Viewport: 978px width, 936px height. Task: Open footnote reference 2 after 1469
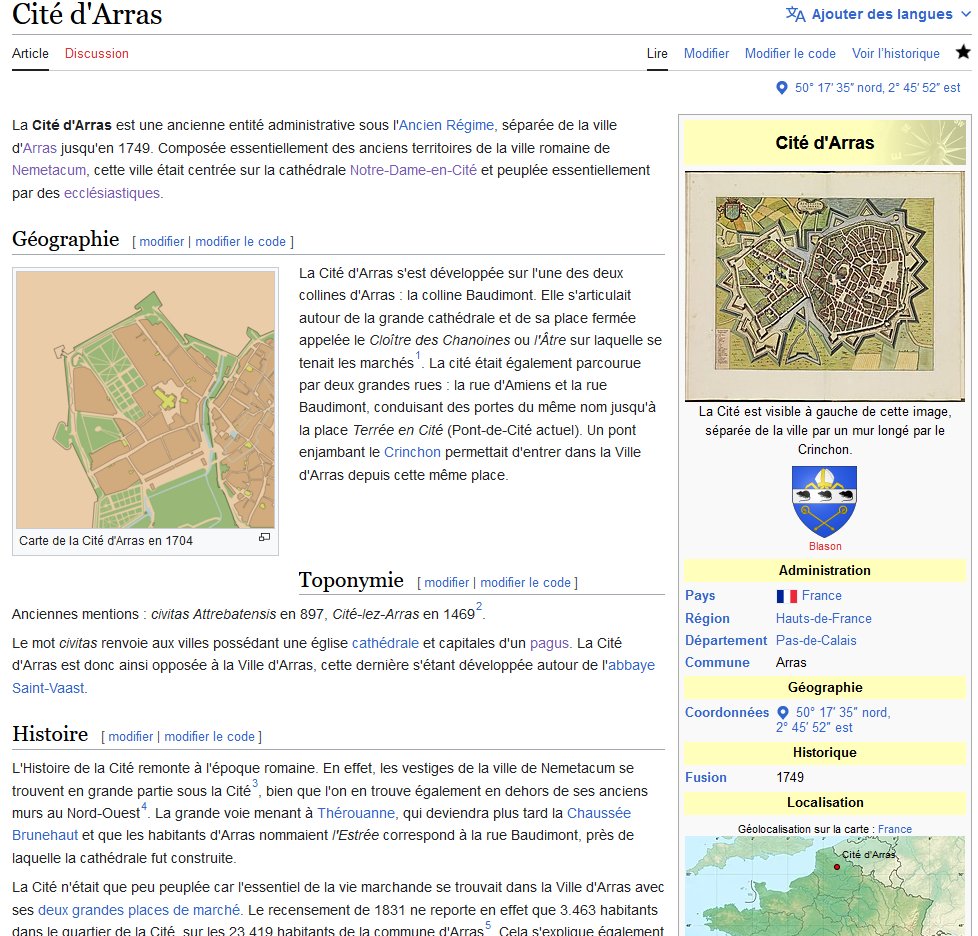coord(479,607)
